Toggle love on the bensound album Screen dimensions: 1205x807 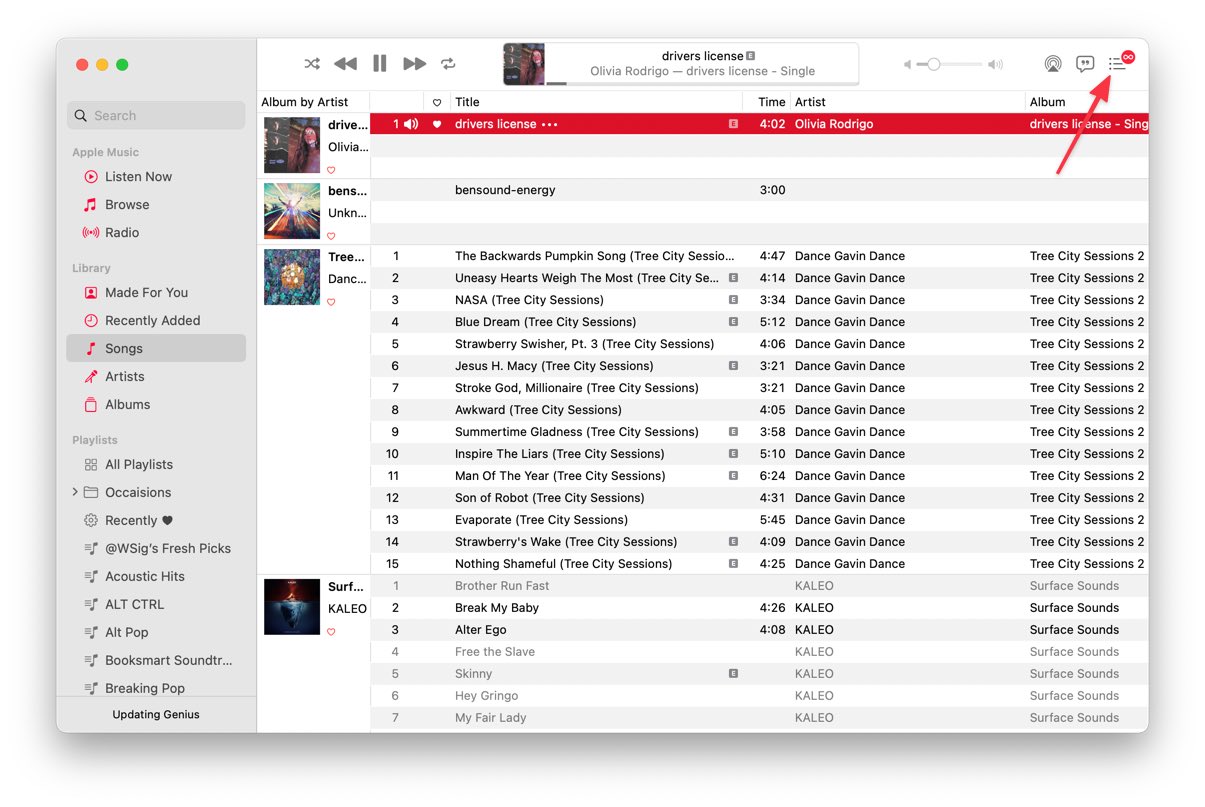tap(331, 236)
